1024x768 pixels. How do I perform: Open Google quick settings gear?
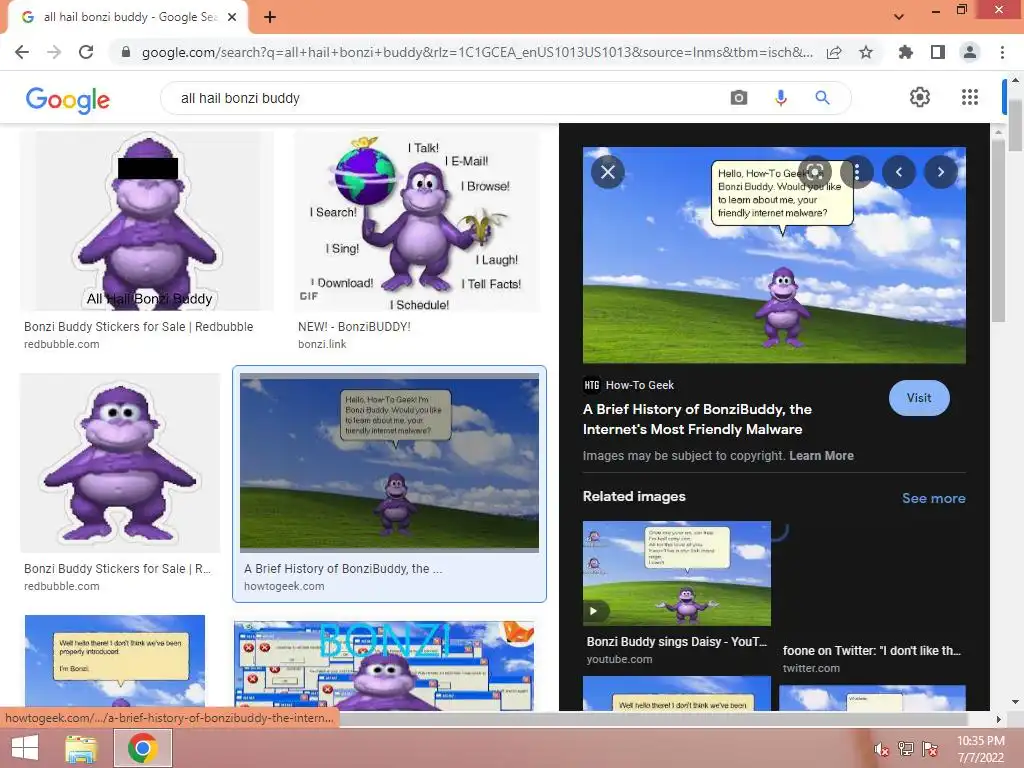pos(920,97)
